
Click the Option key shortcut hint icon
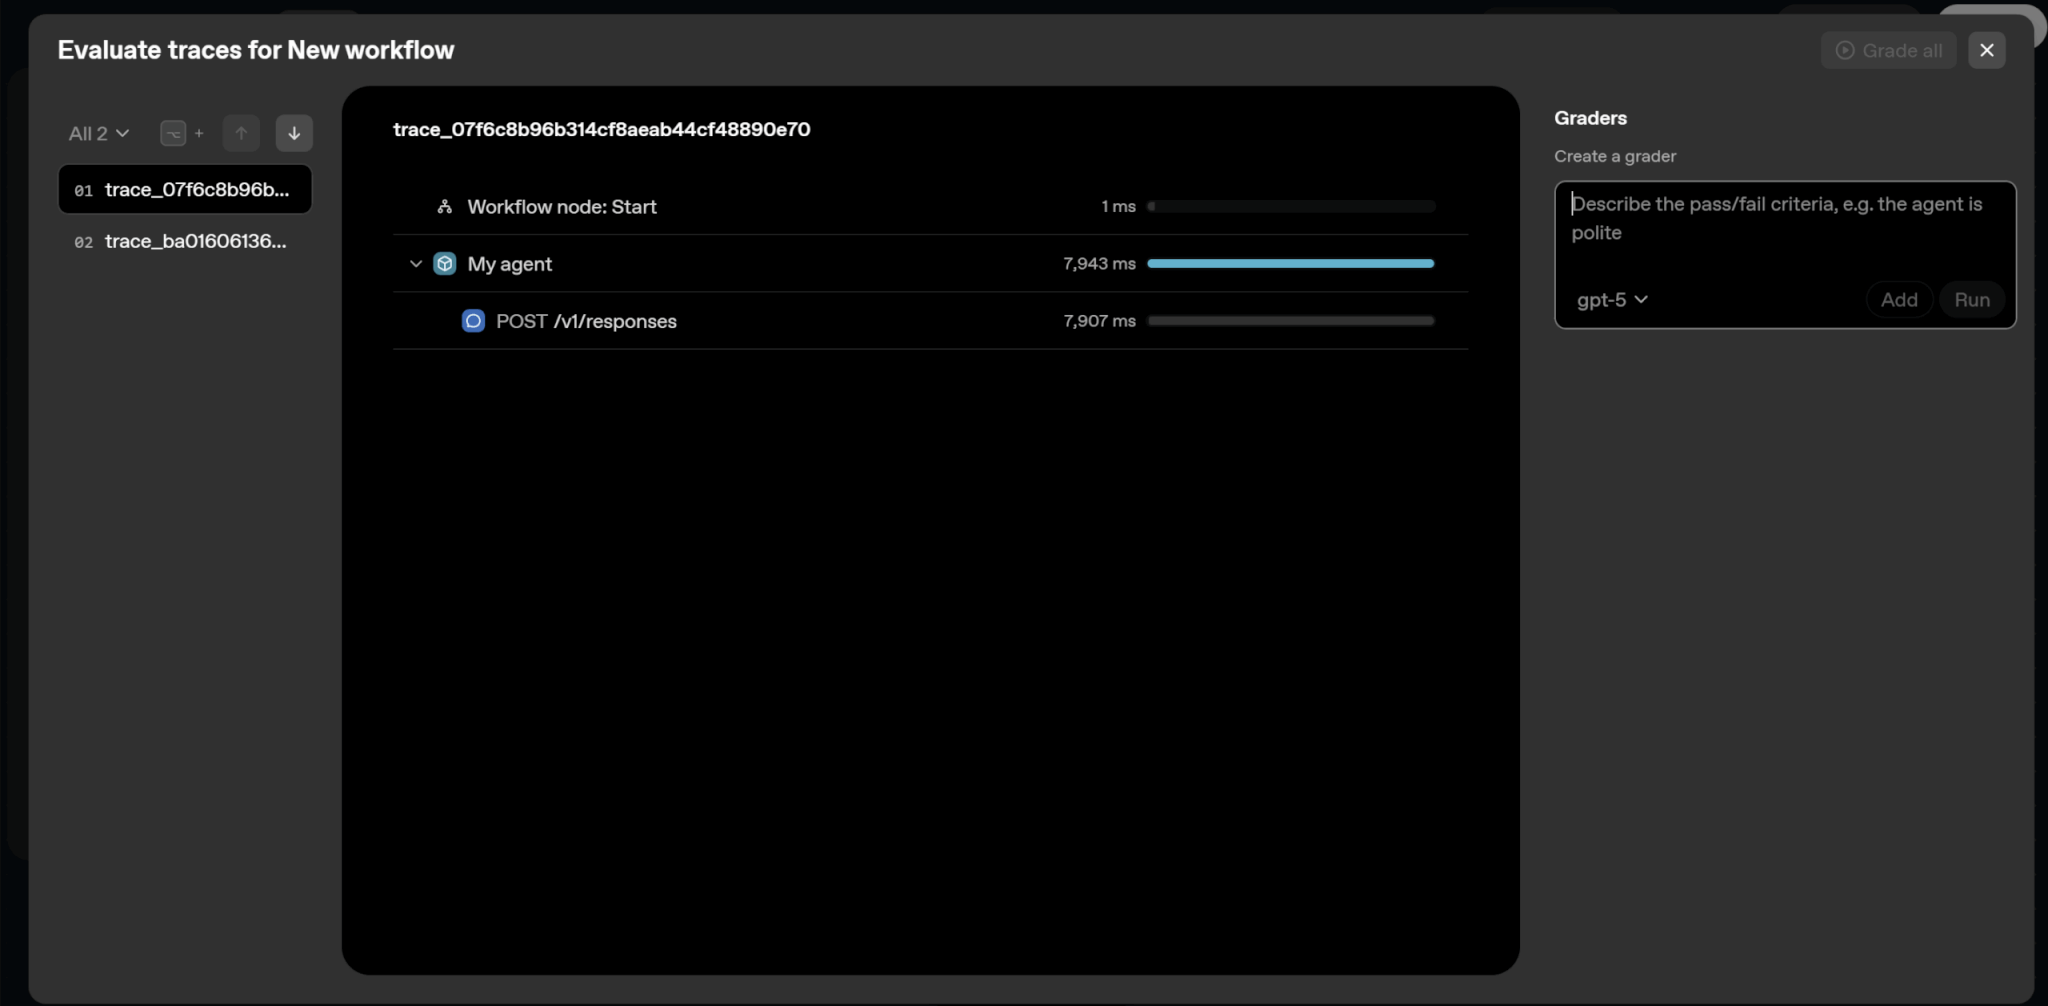click(x=173, y=133)
